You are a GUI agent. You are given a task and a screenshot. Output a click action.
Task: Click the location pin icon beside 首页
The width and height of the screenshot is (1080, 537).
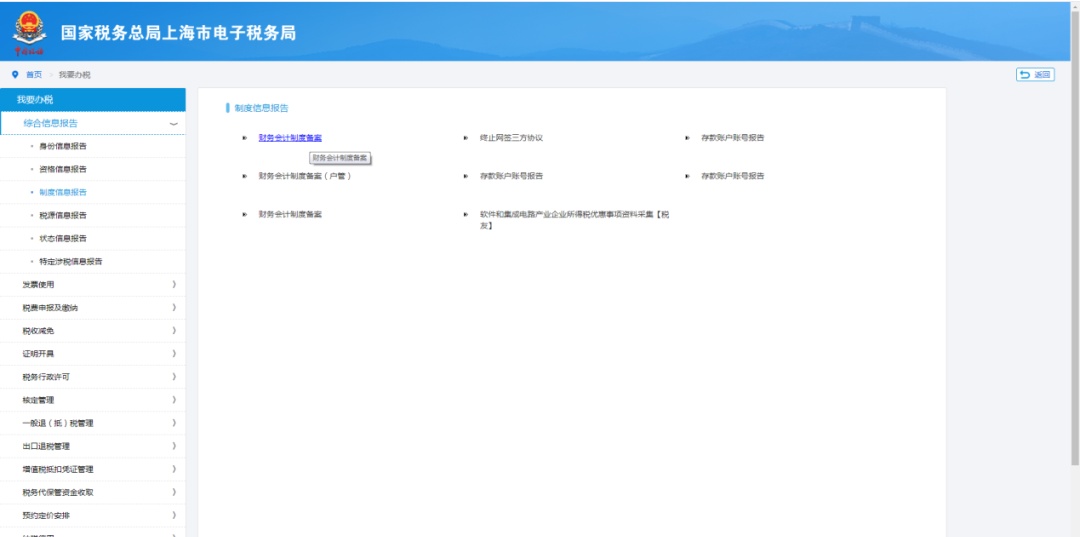click(x=15, y=75)
